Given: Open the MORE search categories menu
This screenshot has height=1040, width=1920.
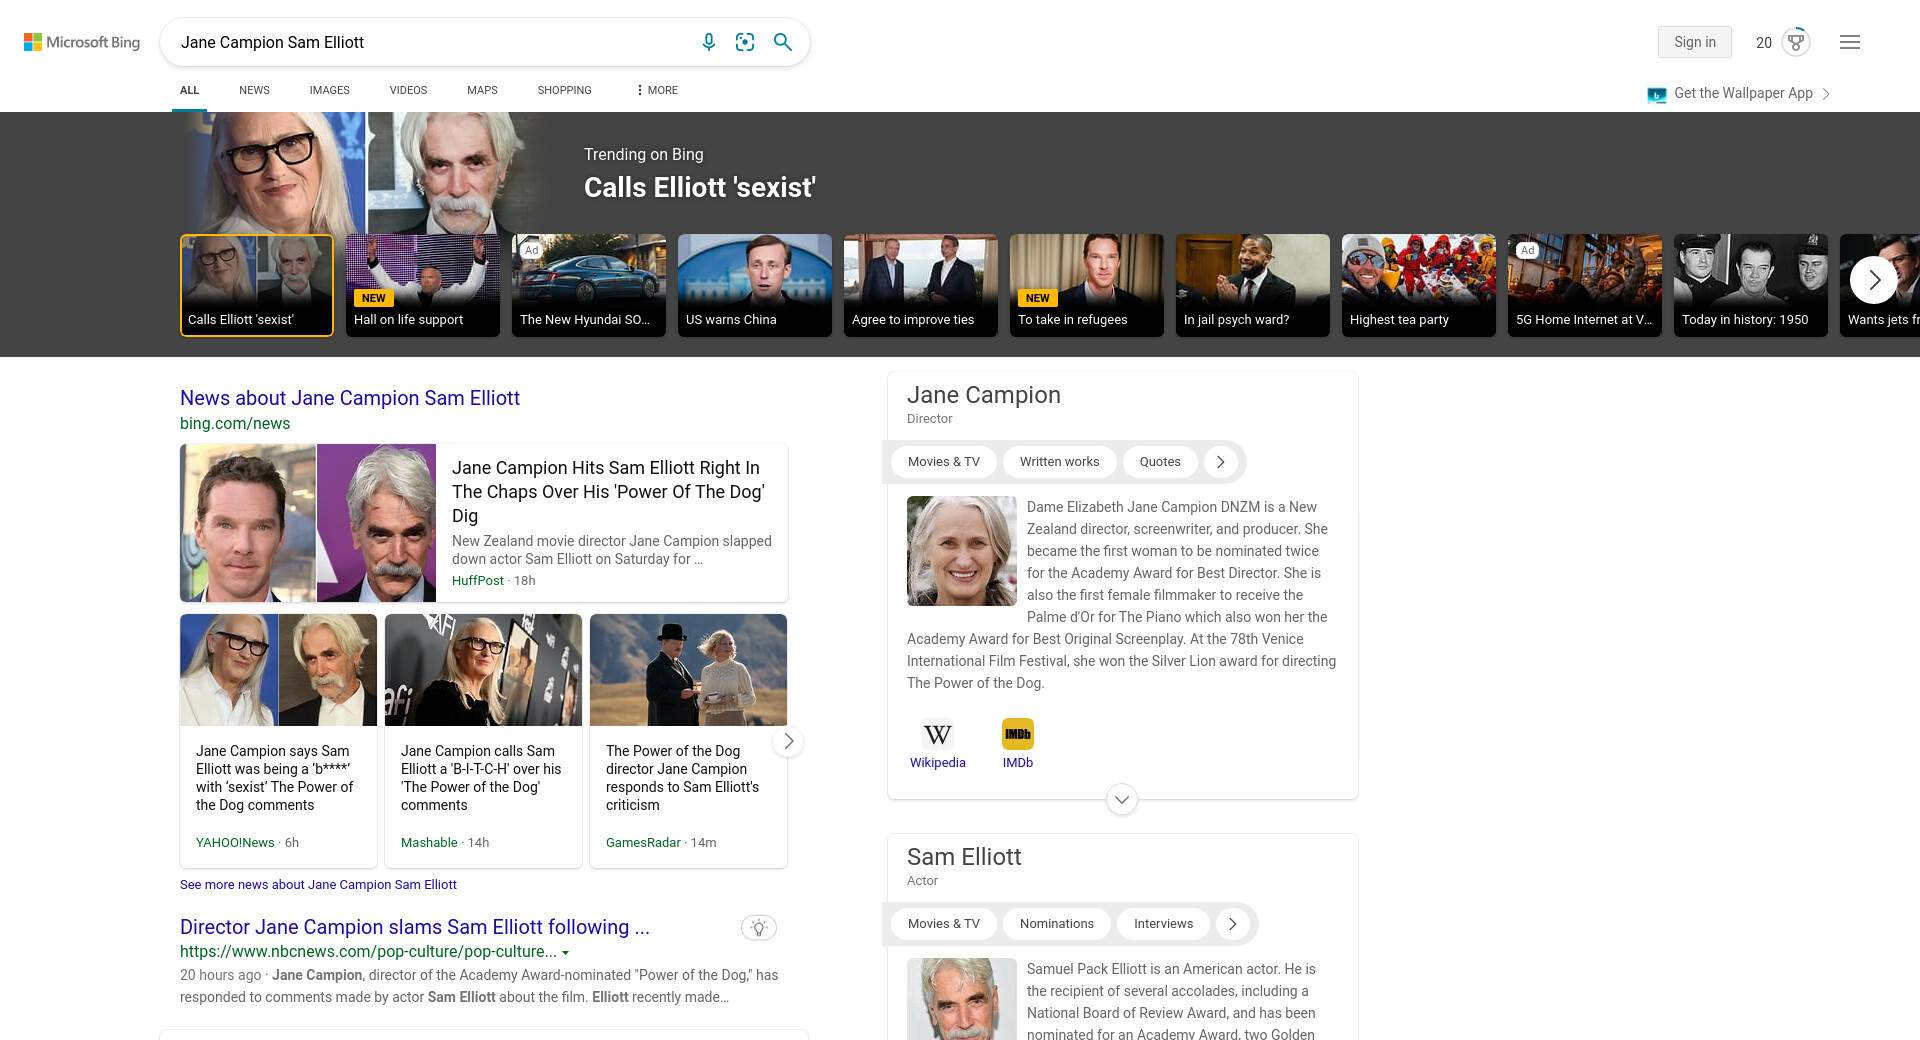Looking at the screenshot, I should (656, 90).
